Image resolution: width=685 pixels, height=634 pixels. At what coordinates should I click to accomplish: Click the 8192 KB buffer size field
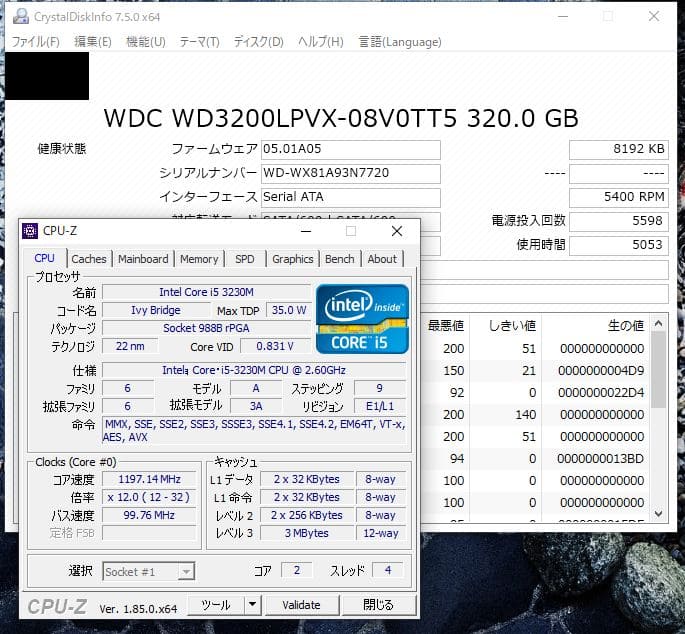(x=619, y=149)
